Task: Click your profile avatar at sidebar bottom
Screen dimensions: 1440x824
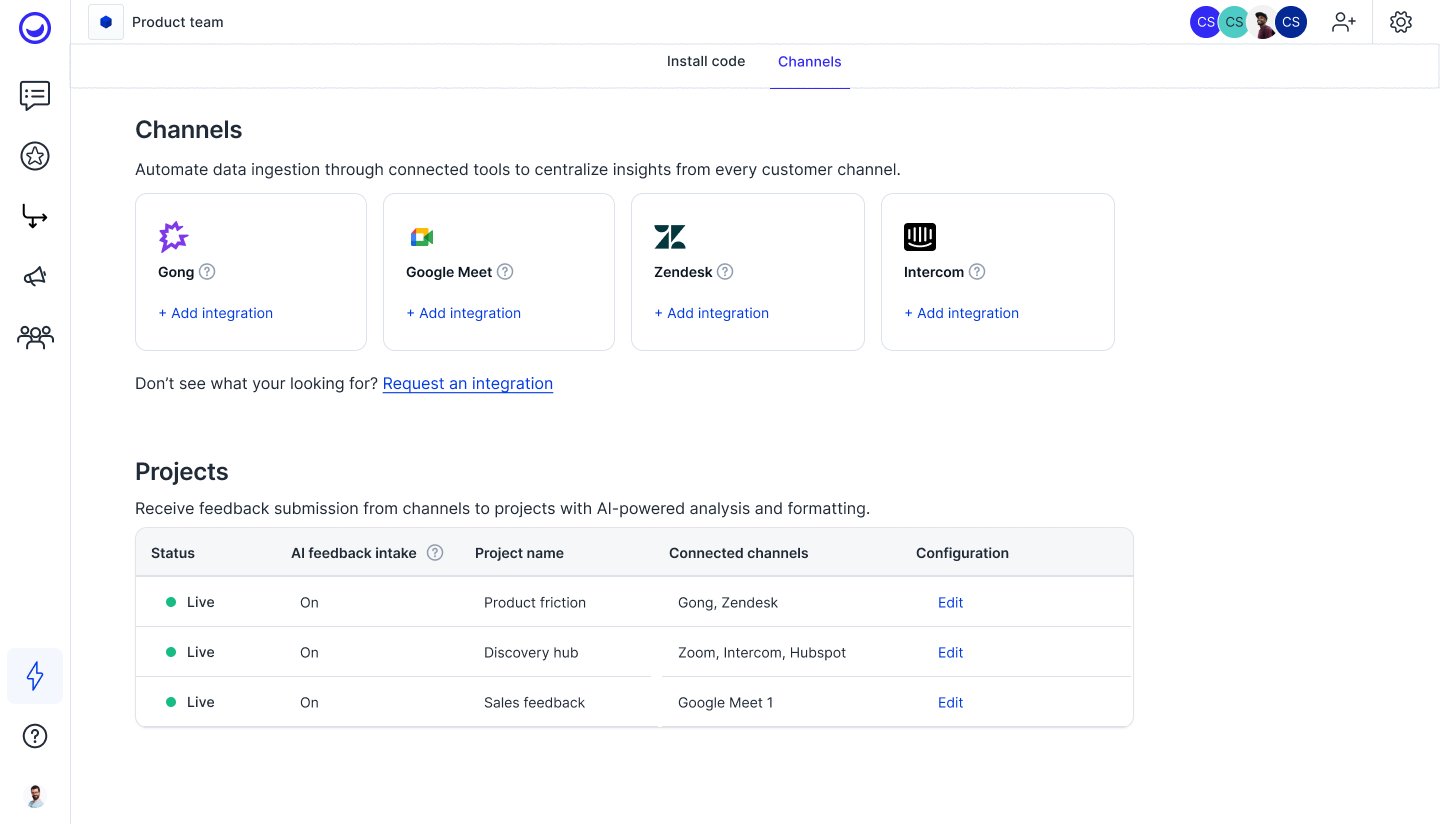Action: tap(34, 795)
